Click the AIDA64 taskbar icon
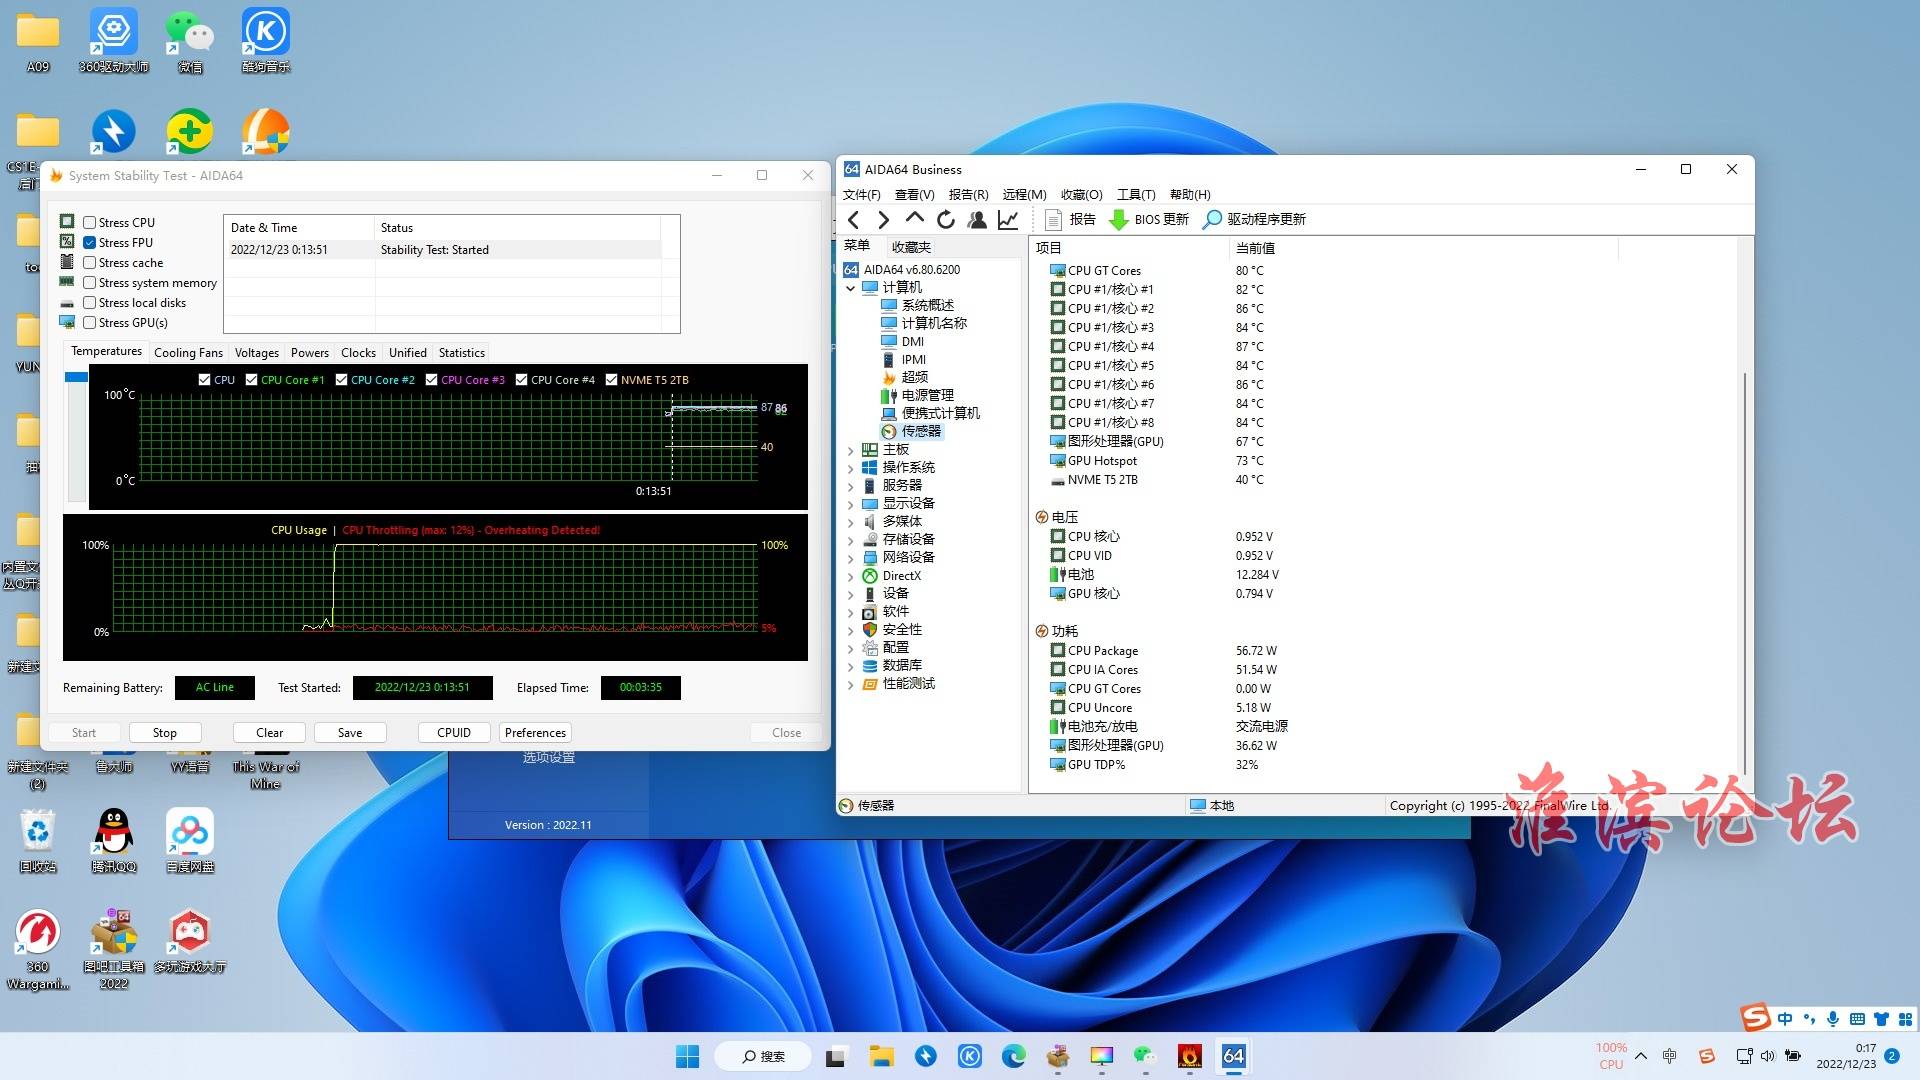This screenshot has height=1080, width=1920. click(1234, 1056)
